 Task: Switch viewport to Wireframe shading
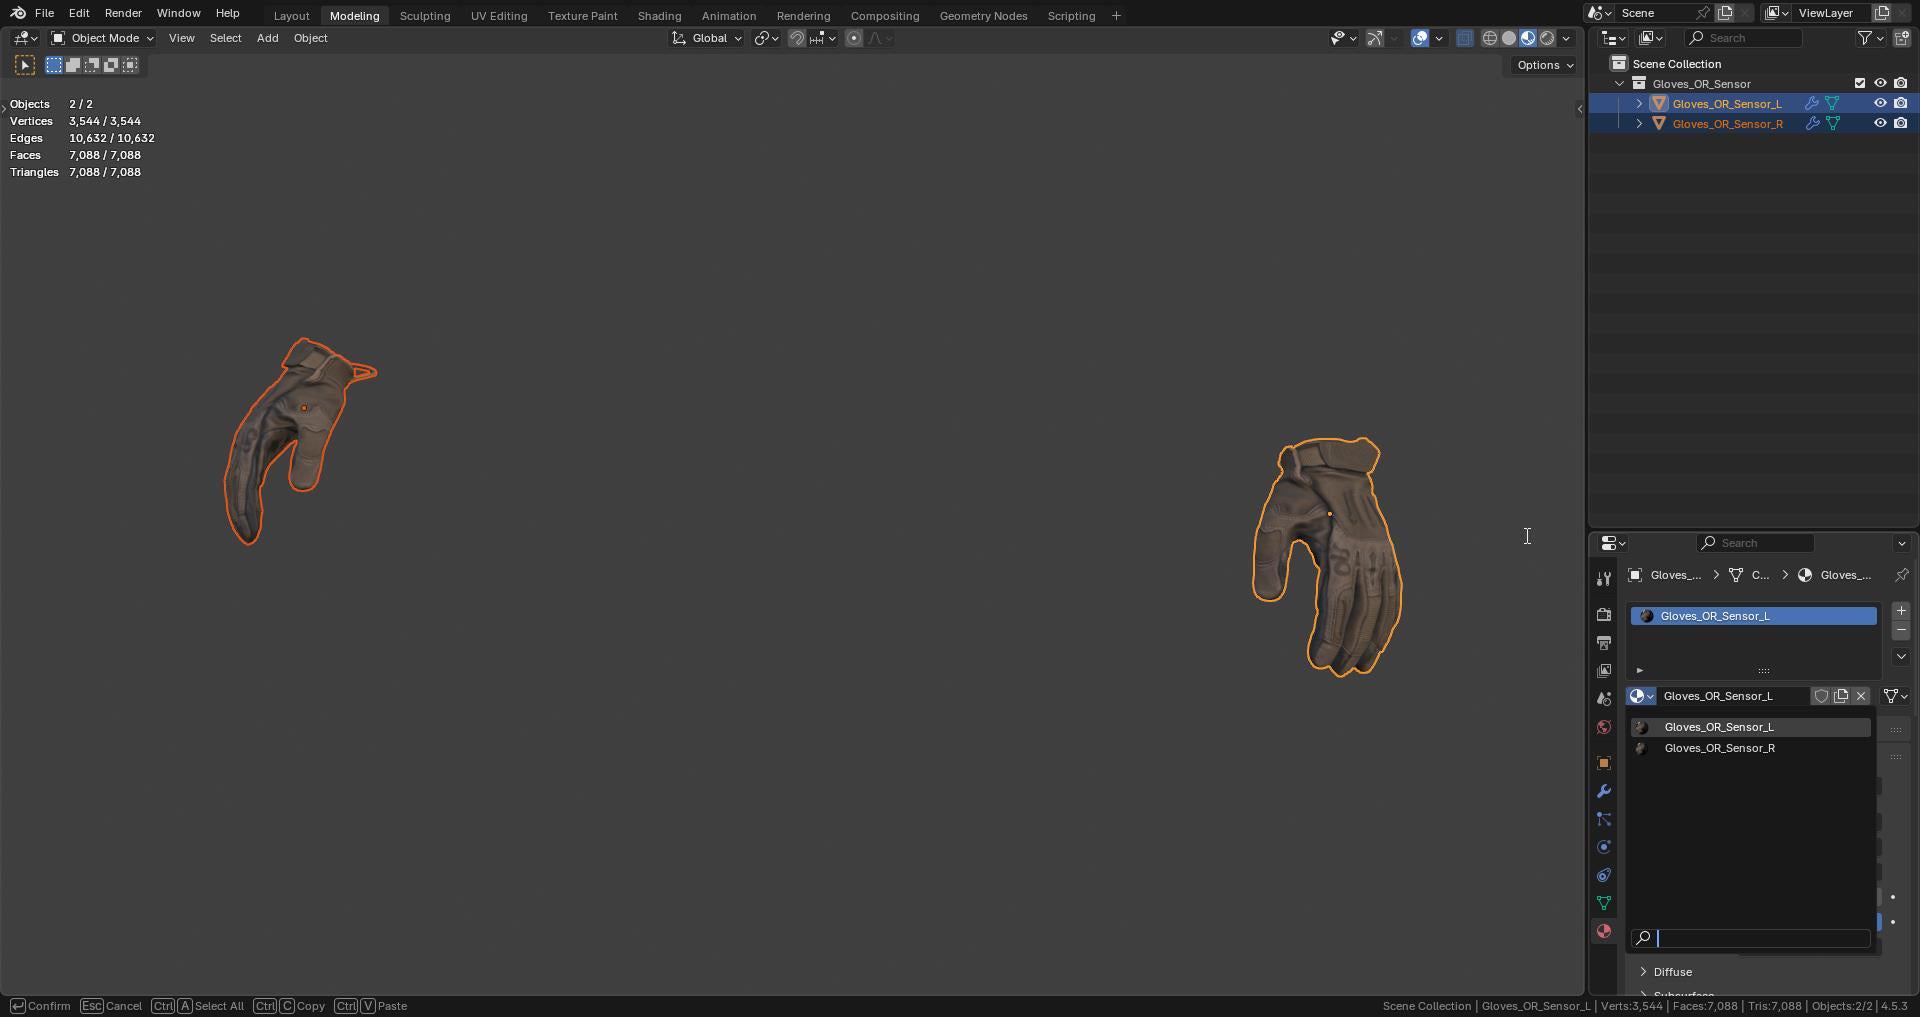pyautogui.click(x=1489, y=38)
